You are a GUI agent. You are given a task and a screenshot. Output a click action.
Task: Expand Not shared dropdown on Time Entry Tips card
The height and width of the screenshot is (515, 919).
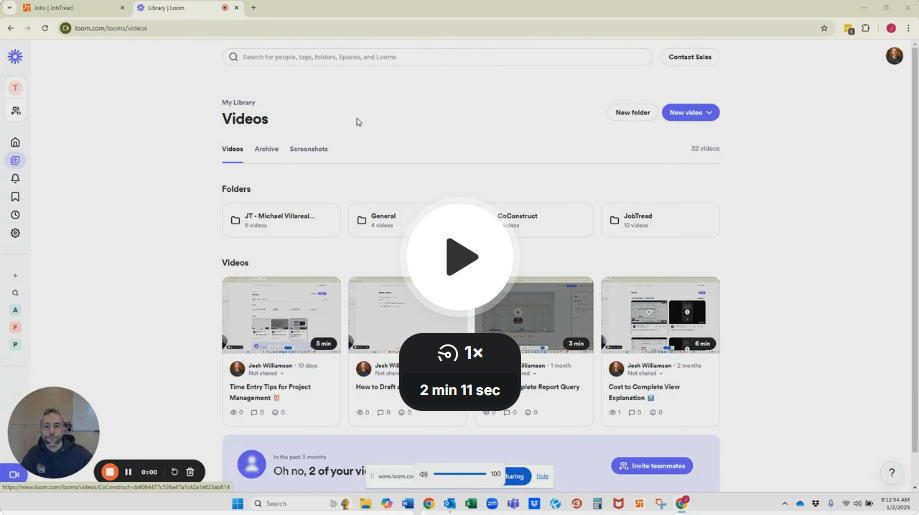click(266, 373)
